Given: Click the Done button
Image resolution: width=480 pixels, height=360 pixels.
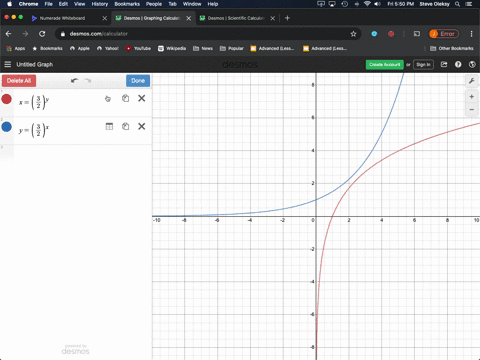Looking at the screenshot, I should click(138, 81).
